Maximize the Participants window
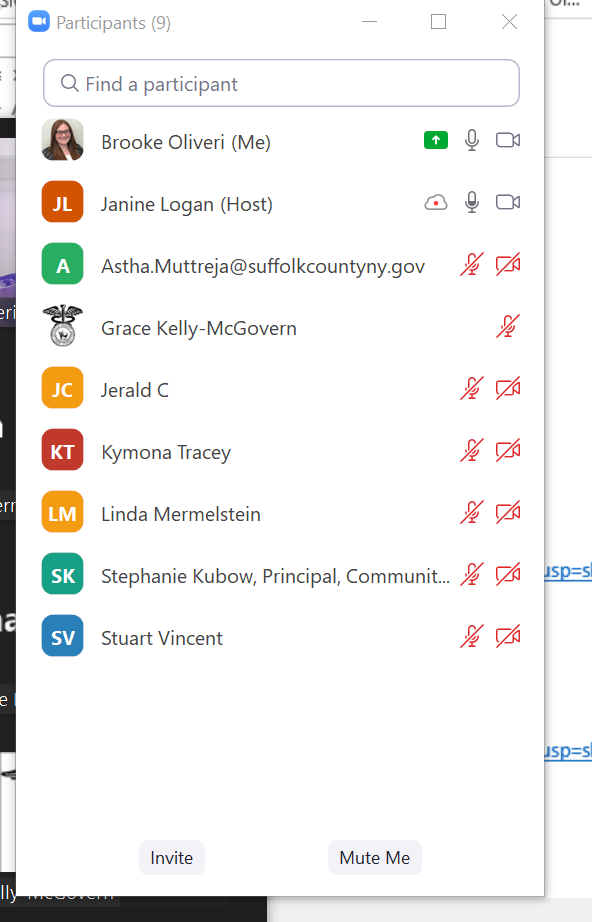The image size is (592, 922). coord(438,22)
